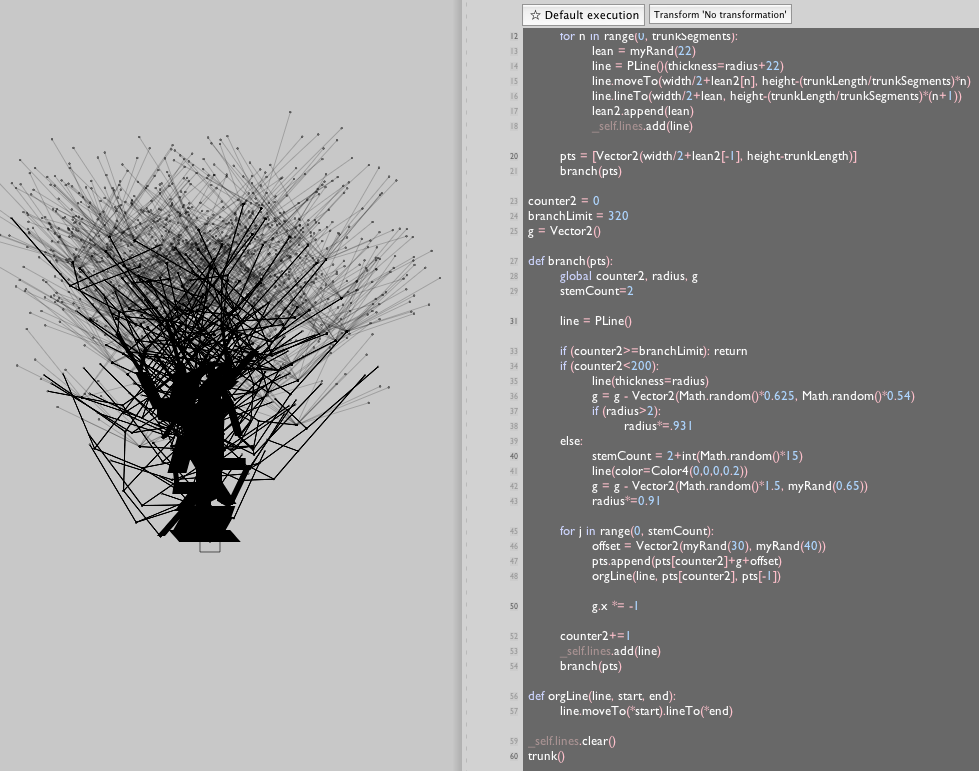
Task: Click line number 60 in the gutter
Action: tap(514, 756)
